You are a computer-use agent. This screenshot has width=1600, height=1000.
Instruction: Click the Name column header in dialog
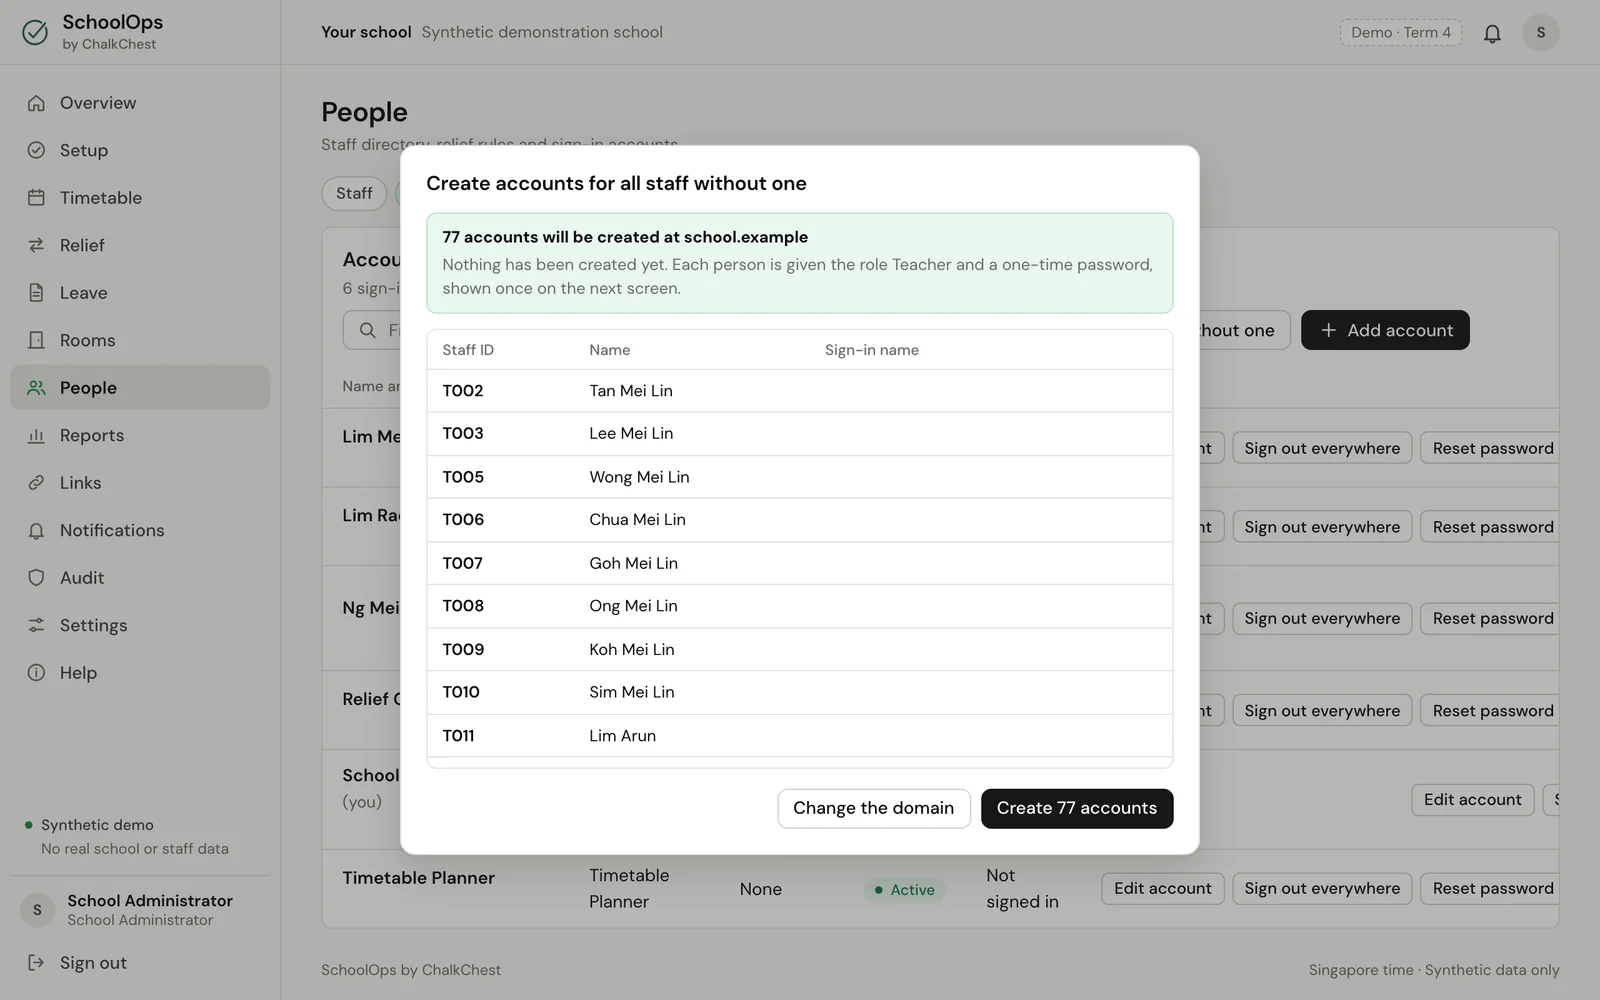tap(610, 350)
